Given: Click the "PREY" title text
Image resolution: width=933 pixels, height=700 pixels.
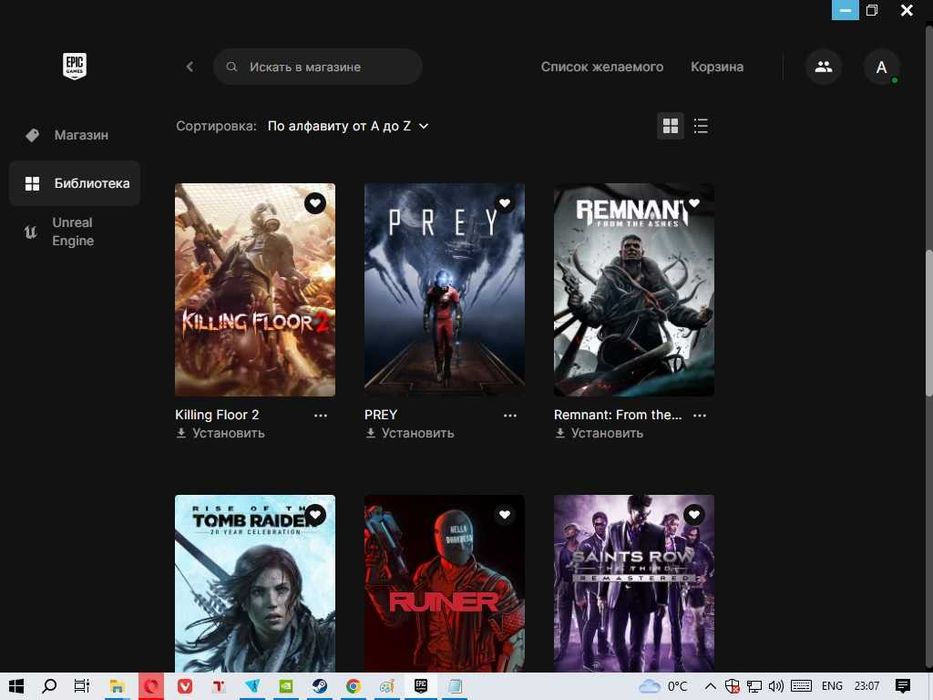Looking at the screenshot, I should [381, 415].
